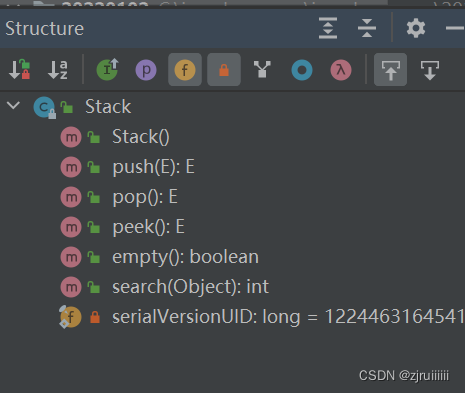Expand all nodes in Structure panel
This screenshot has width=465, height=393.
(328, 28)
